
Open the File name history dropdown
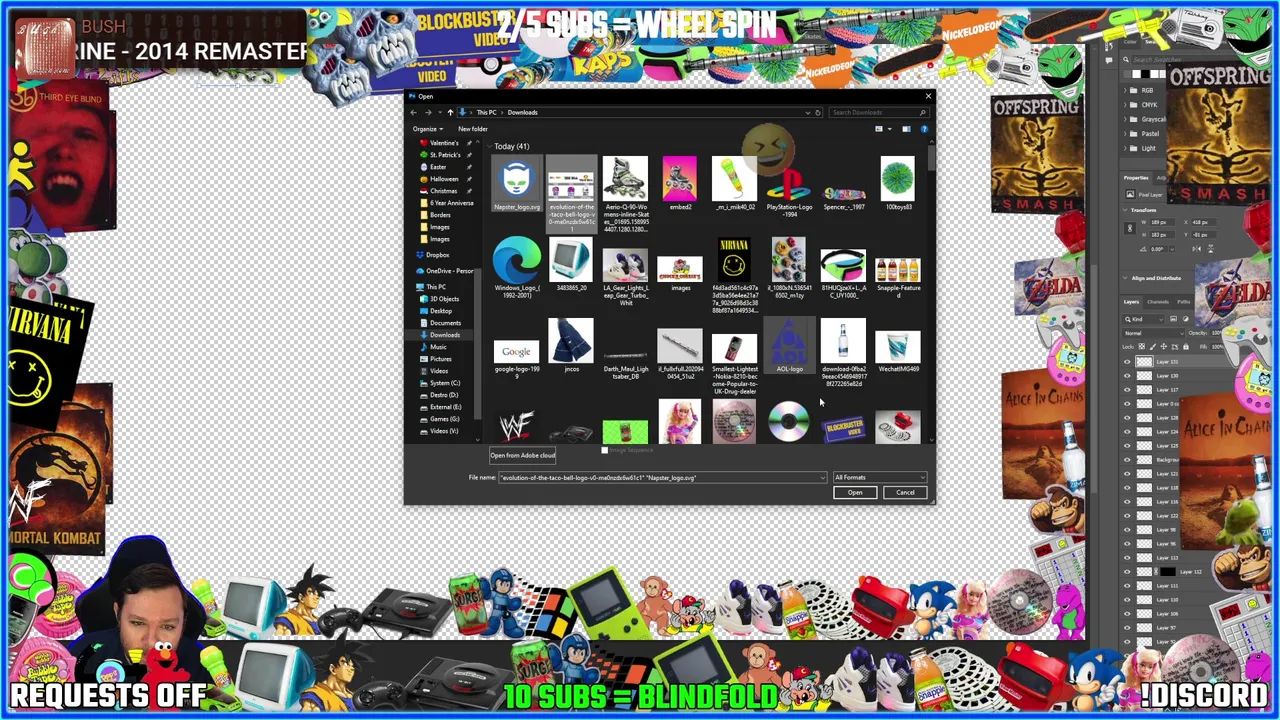pos(822,478)
